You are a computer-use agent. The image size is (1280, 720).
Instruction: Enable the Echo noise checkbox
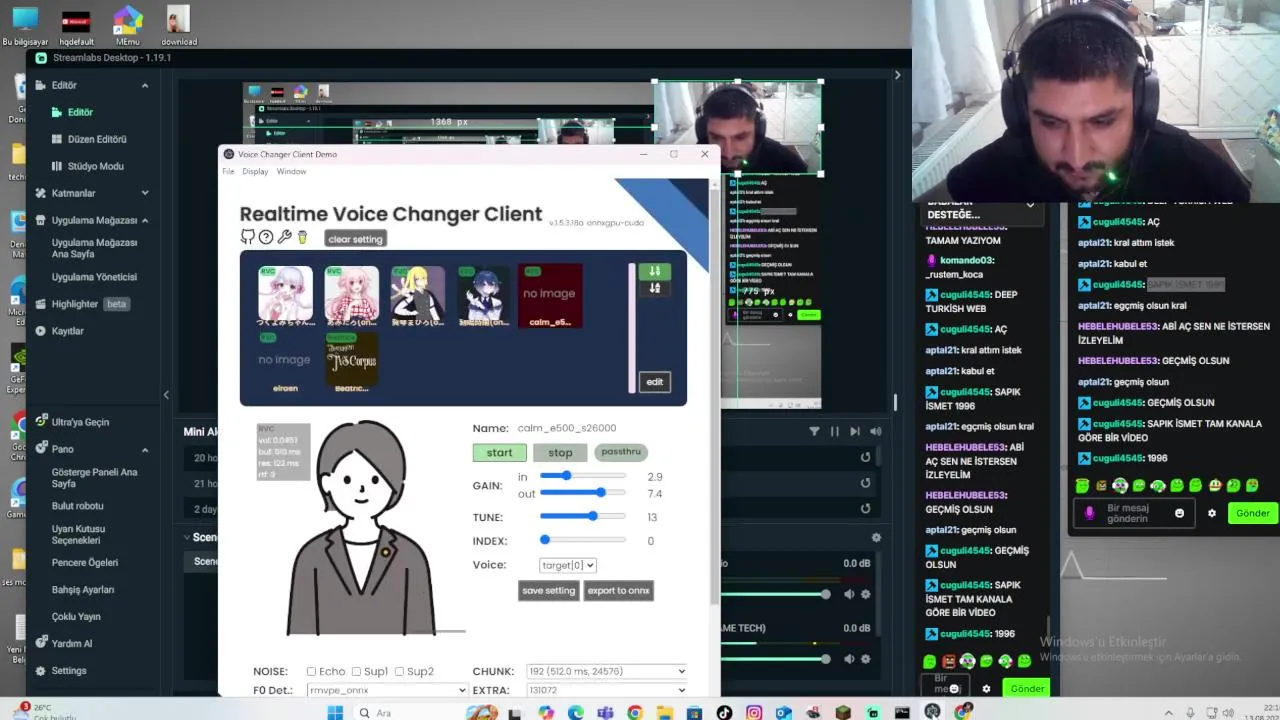(311, 672)
